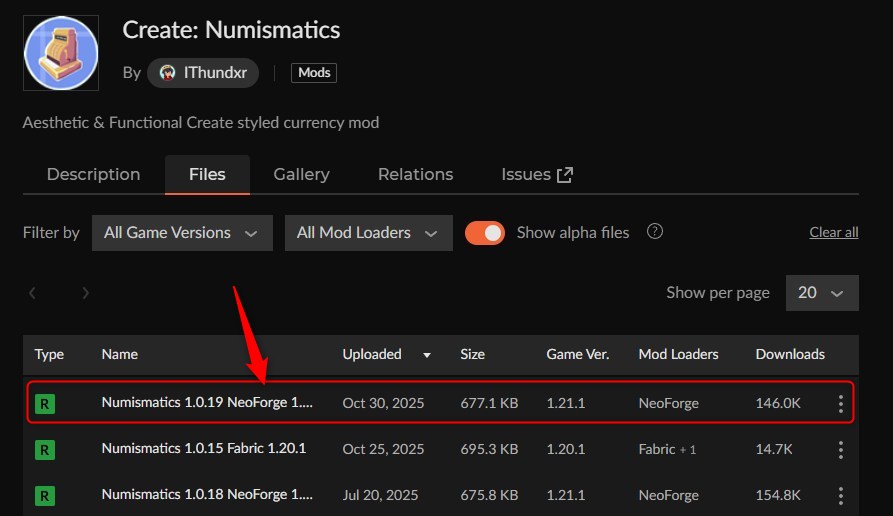Sort by the Type column header
Image resolution: width=893 pixels, height=516 pixels.
[49, 354]
